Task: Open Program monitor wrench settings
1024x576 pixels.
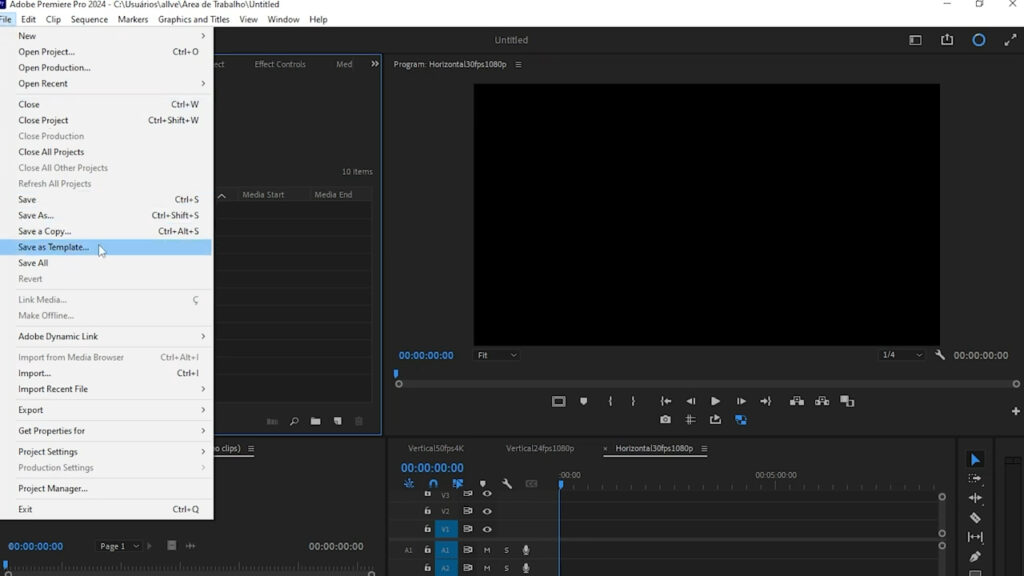Action: pos(940,355)
